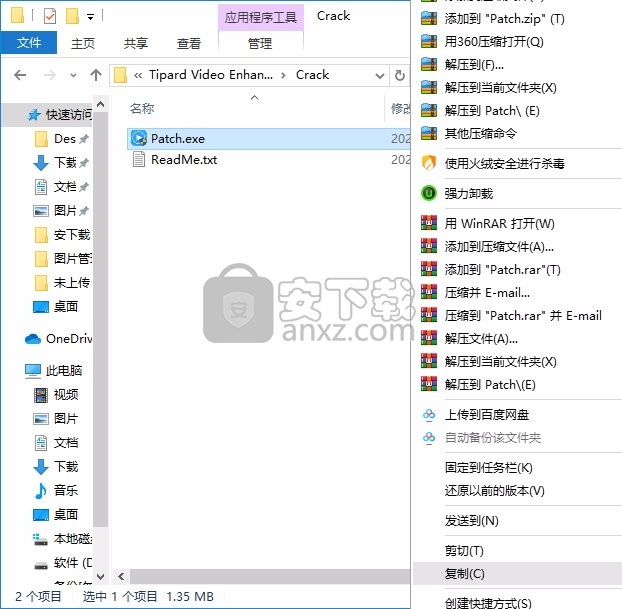Select the Patch.exe file
The width and height of the screenshot is (622, 609).
tap(268, 138)
